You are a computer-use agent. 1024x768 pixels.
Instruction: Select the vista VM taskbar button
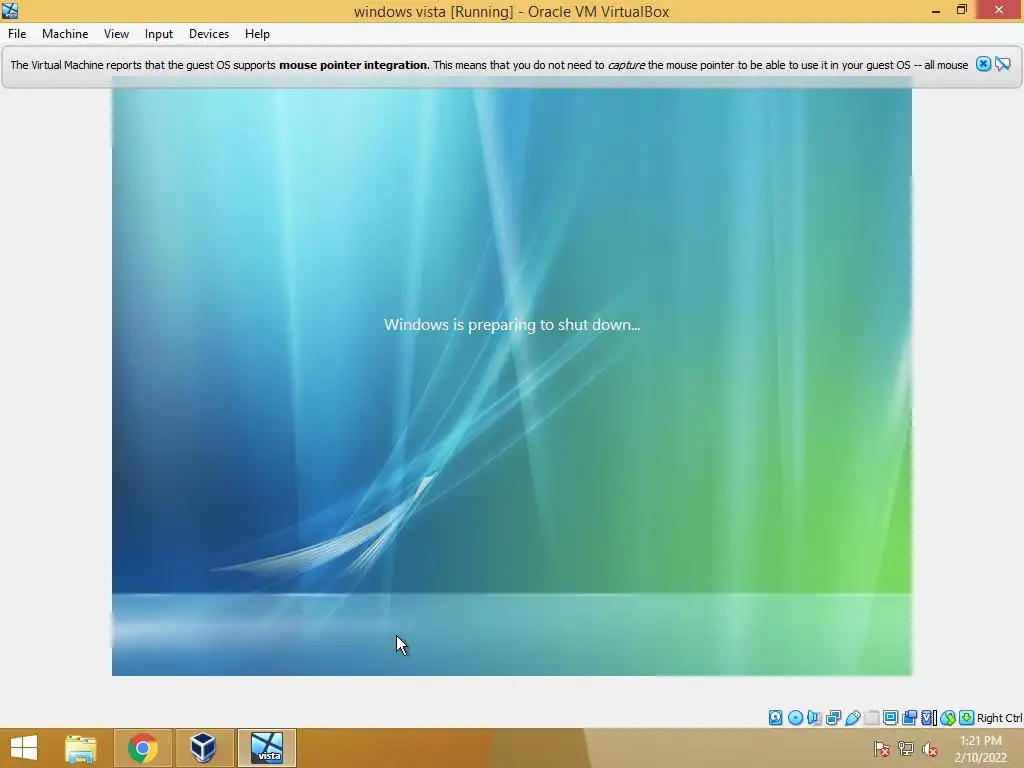click(266, 748)
